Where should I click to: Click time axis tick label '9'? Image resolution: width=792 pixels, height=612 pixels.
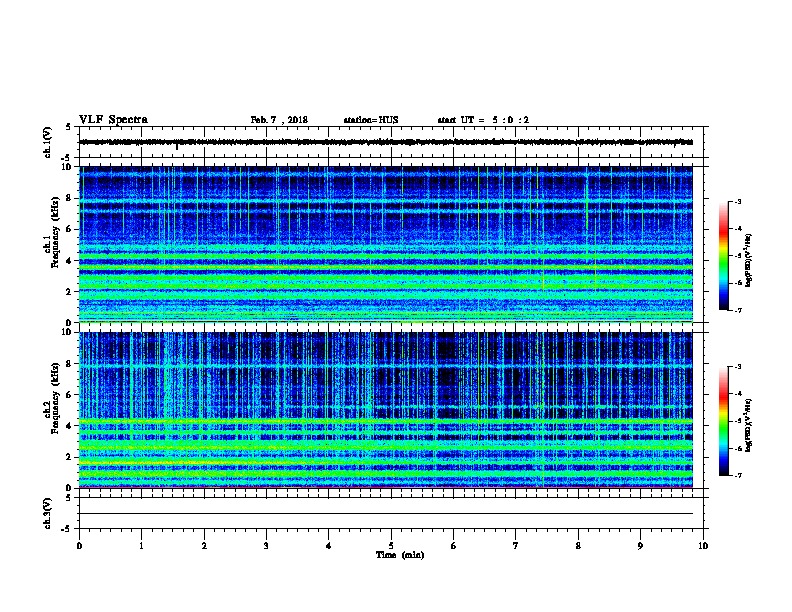point(640,546)
